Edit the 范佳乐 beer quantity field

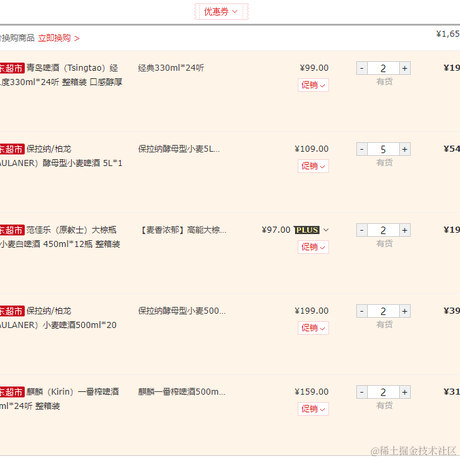tap(383, 230)
